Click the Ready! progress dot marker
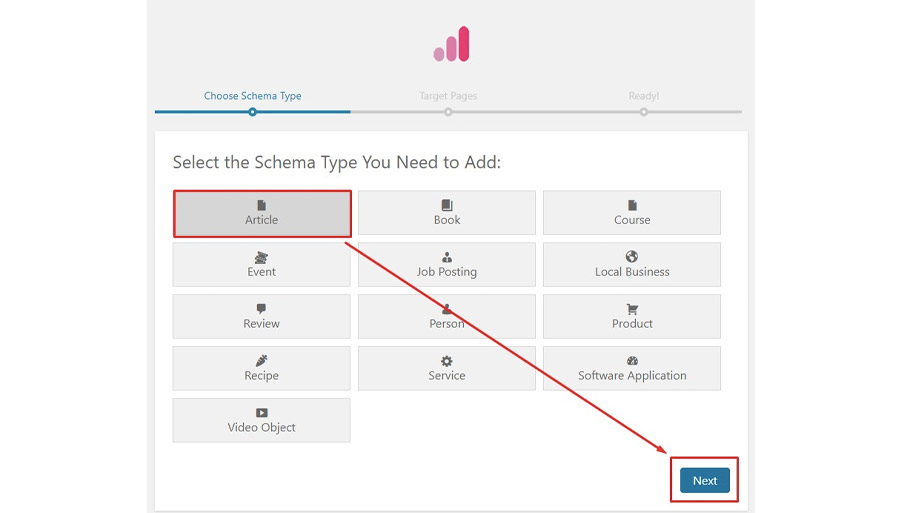This screenshot has height=513, width=922. (644, 112)
